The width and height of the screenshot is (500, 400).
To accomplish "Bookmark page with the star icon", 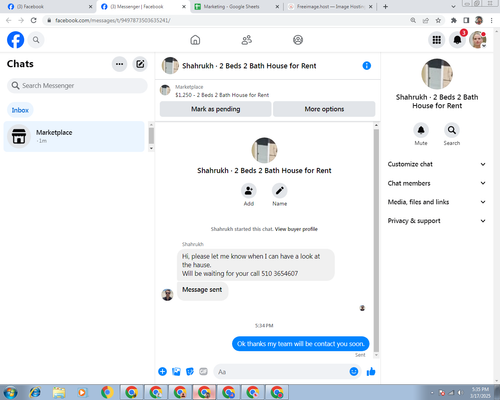I will 438,20.
